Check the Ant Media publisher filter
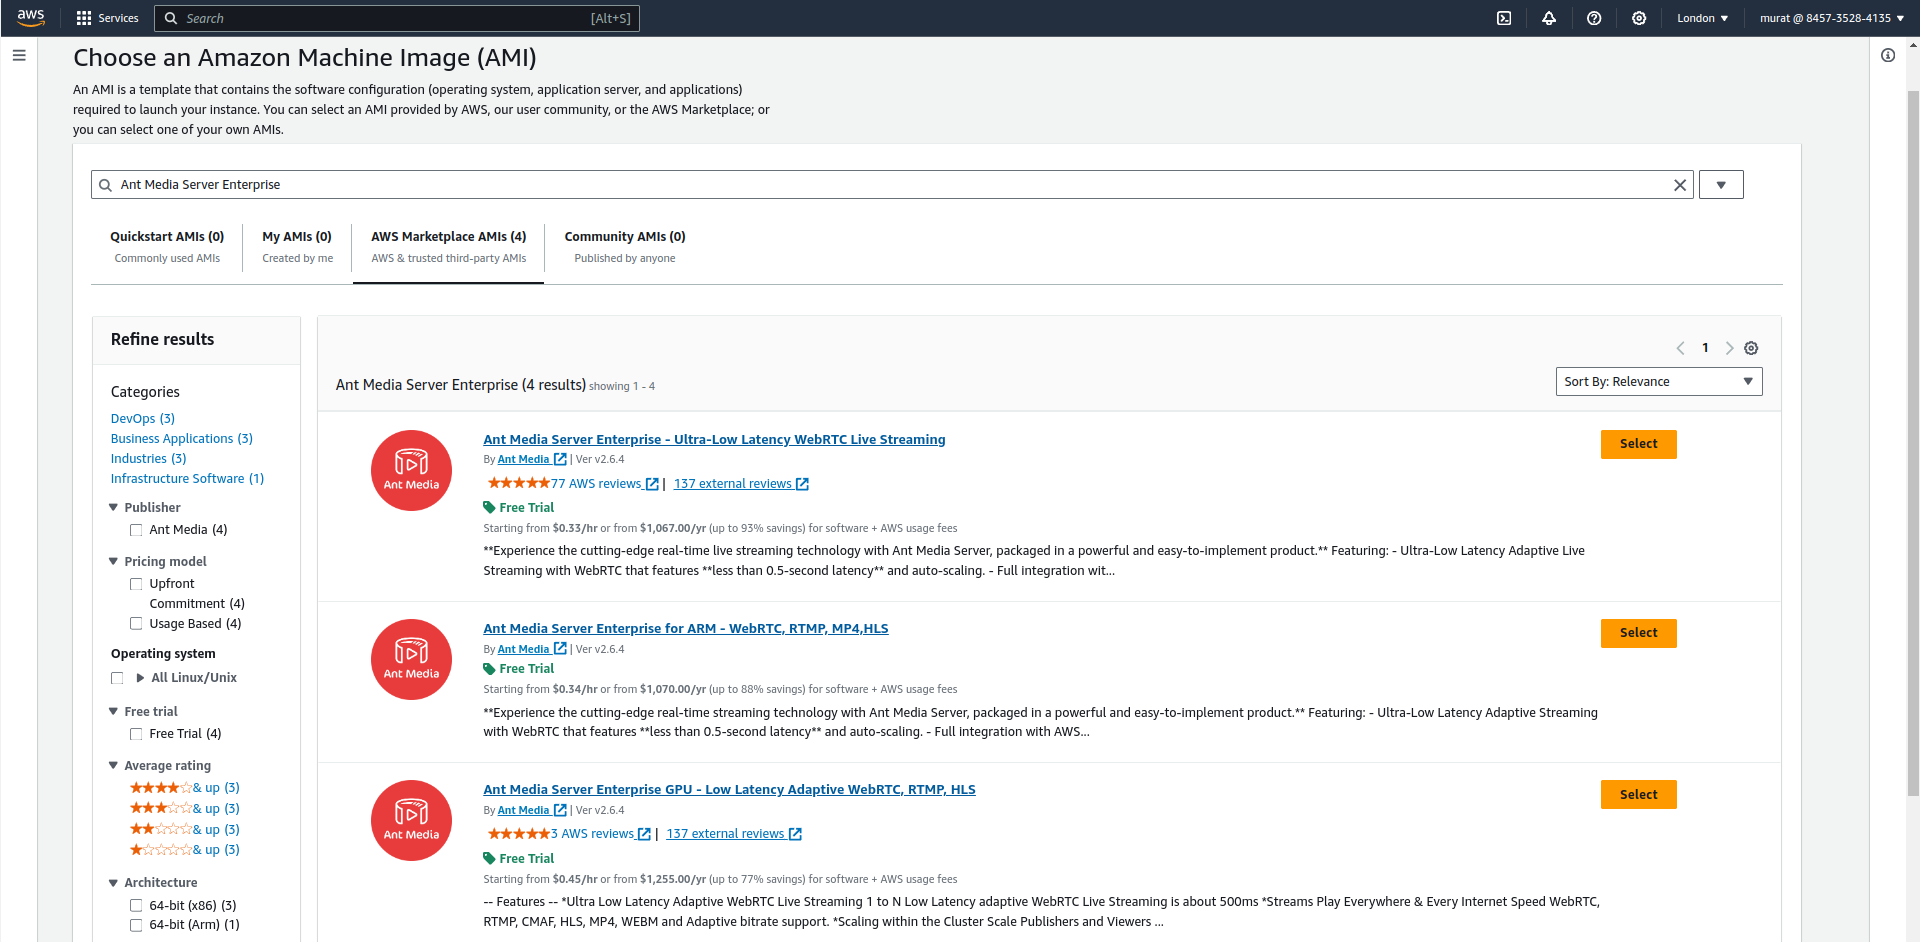This screenshot has height=942, width=1920. click(x=136, y=530)
